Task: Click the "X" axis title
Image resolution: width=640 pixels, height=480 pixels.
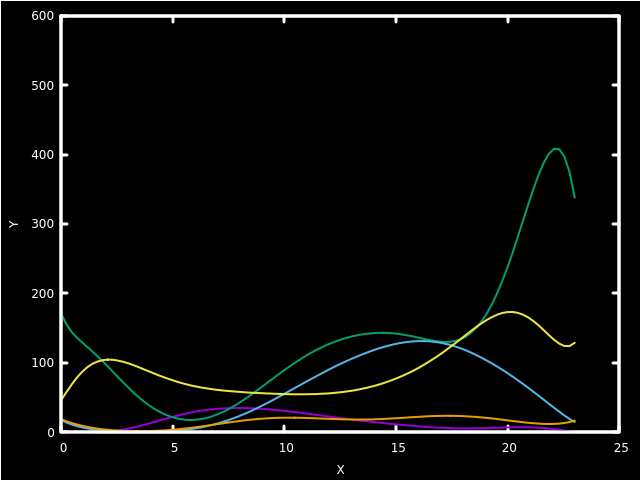Action: (x=340, y=470)
